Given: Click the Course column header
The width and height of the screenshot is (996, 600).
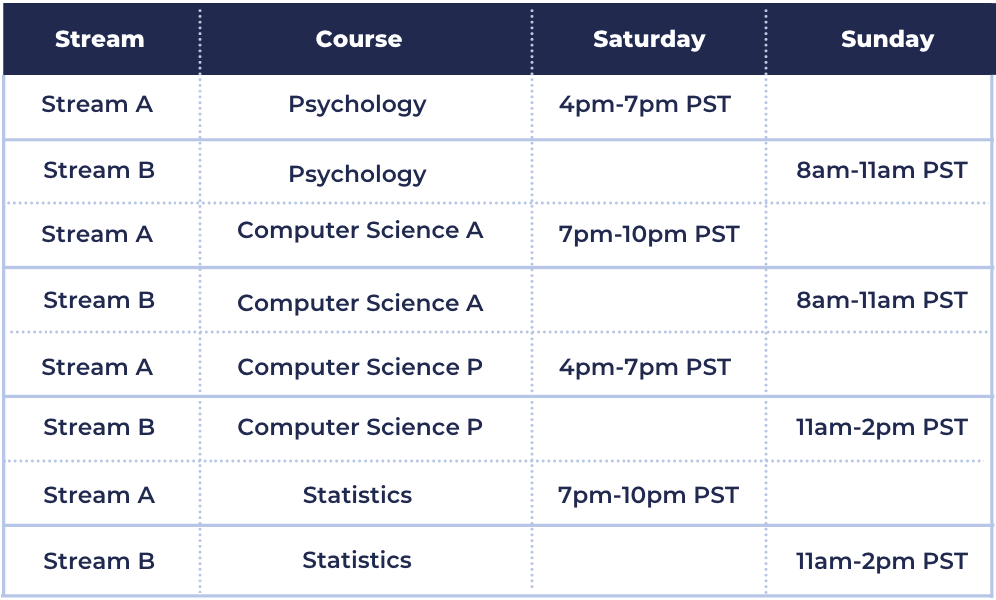Looking at the screenshot, I should (359, 39).
